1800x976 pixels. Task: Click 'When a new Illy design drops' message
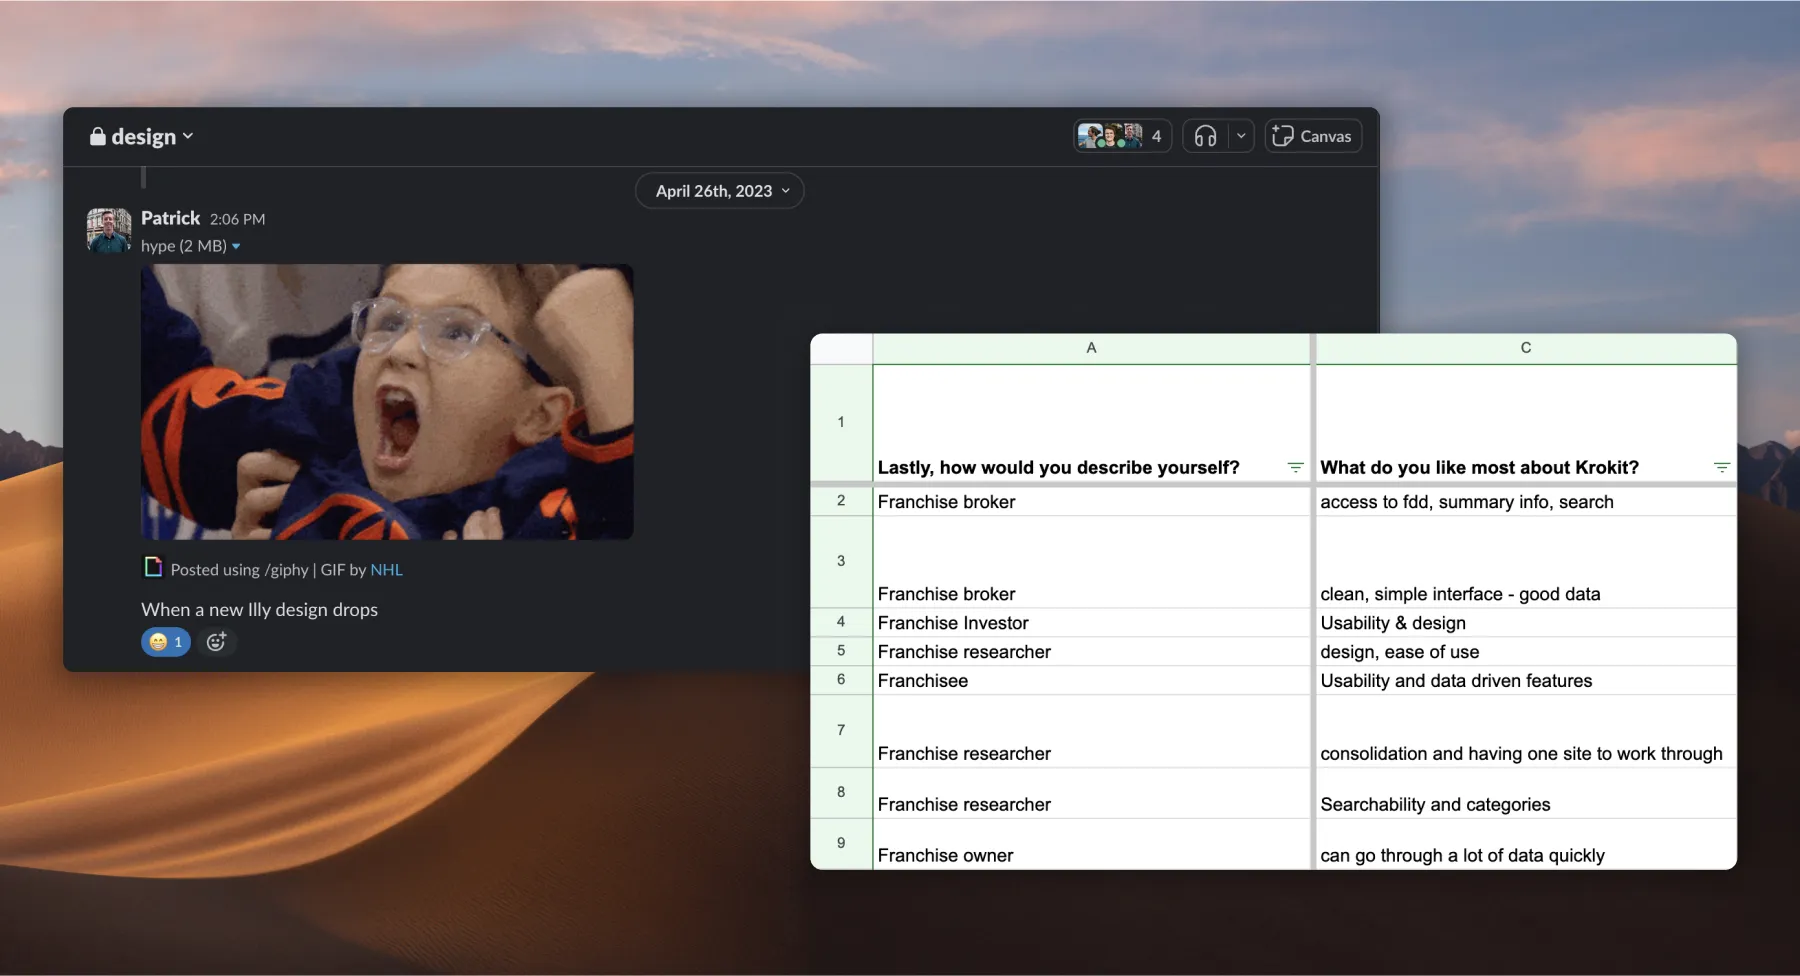click(259, 609)
